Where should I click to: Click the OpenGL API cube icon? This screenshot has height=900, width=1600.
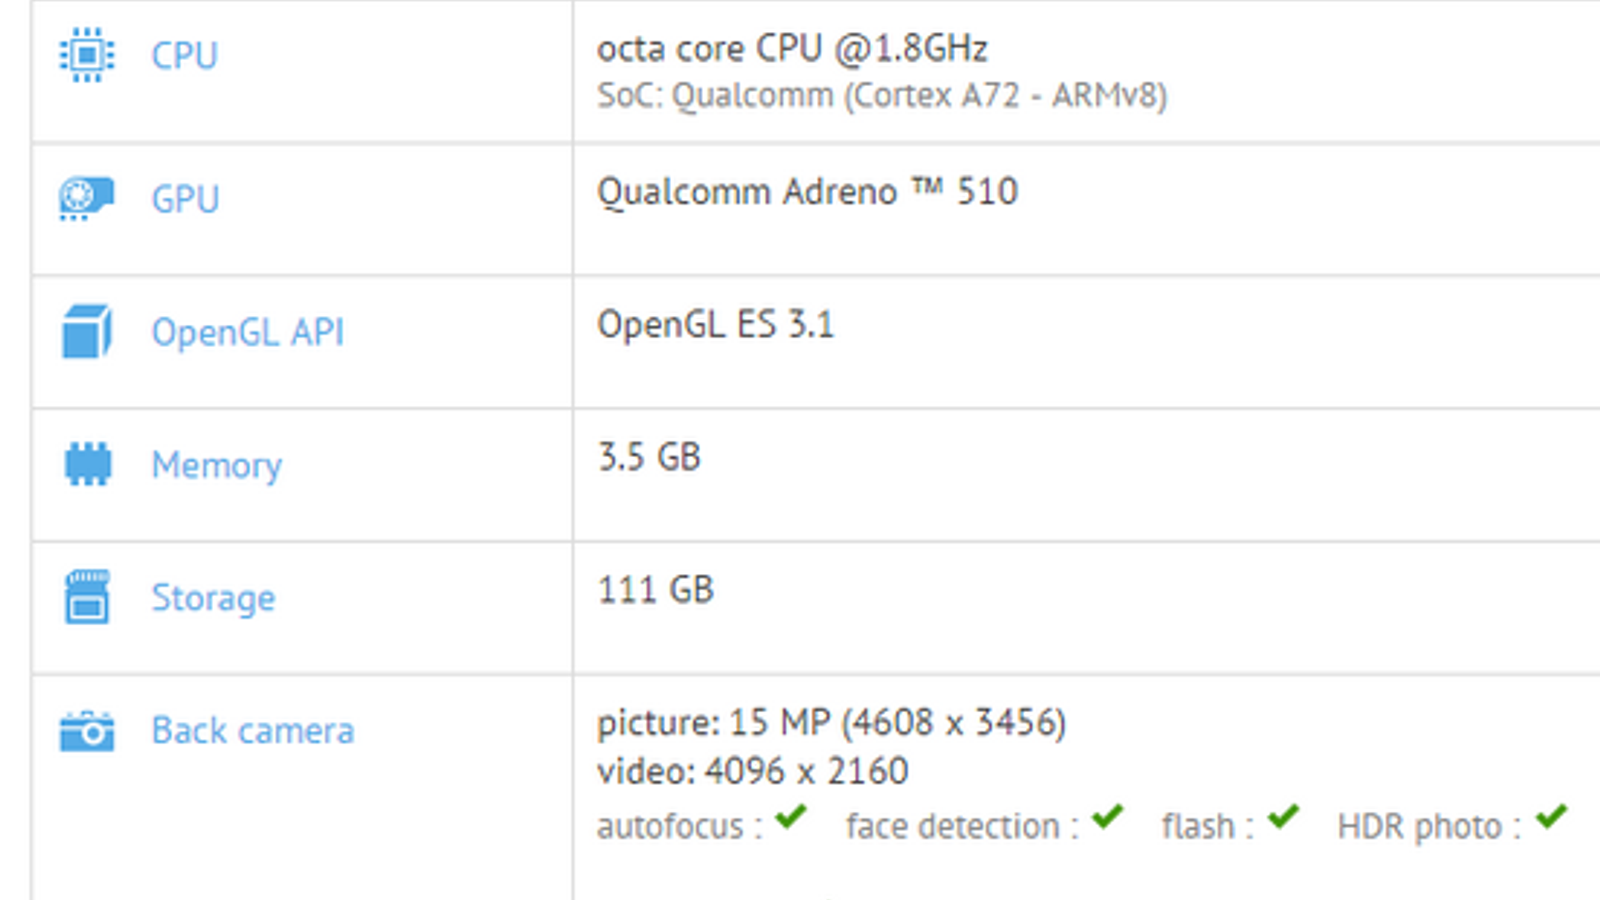[x=87, y=331]
